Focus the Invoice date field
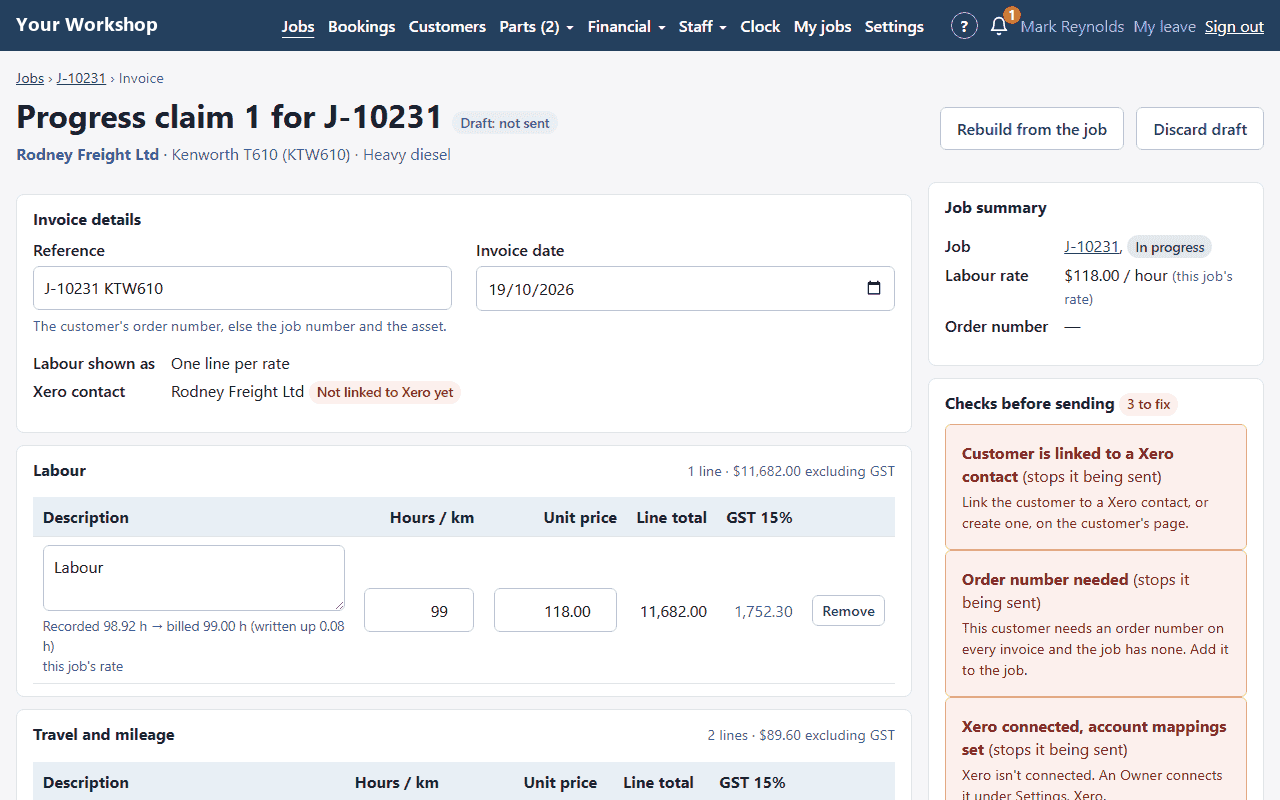Screen dimensions: 1280x800 click(685, 289)
